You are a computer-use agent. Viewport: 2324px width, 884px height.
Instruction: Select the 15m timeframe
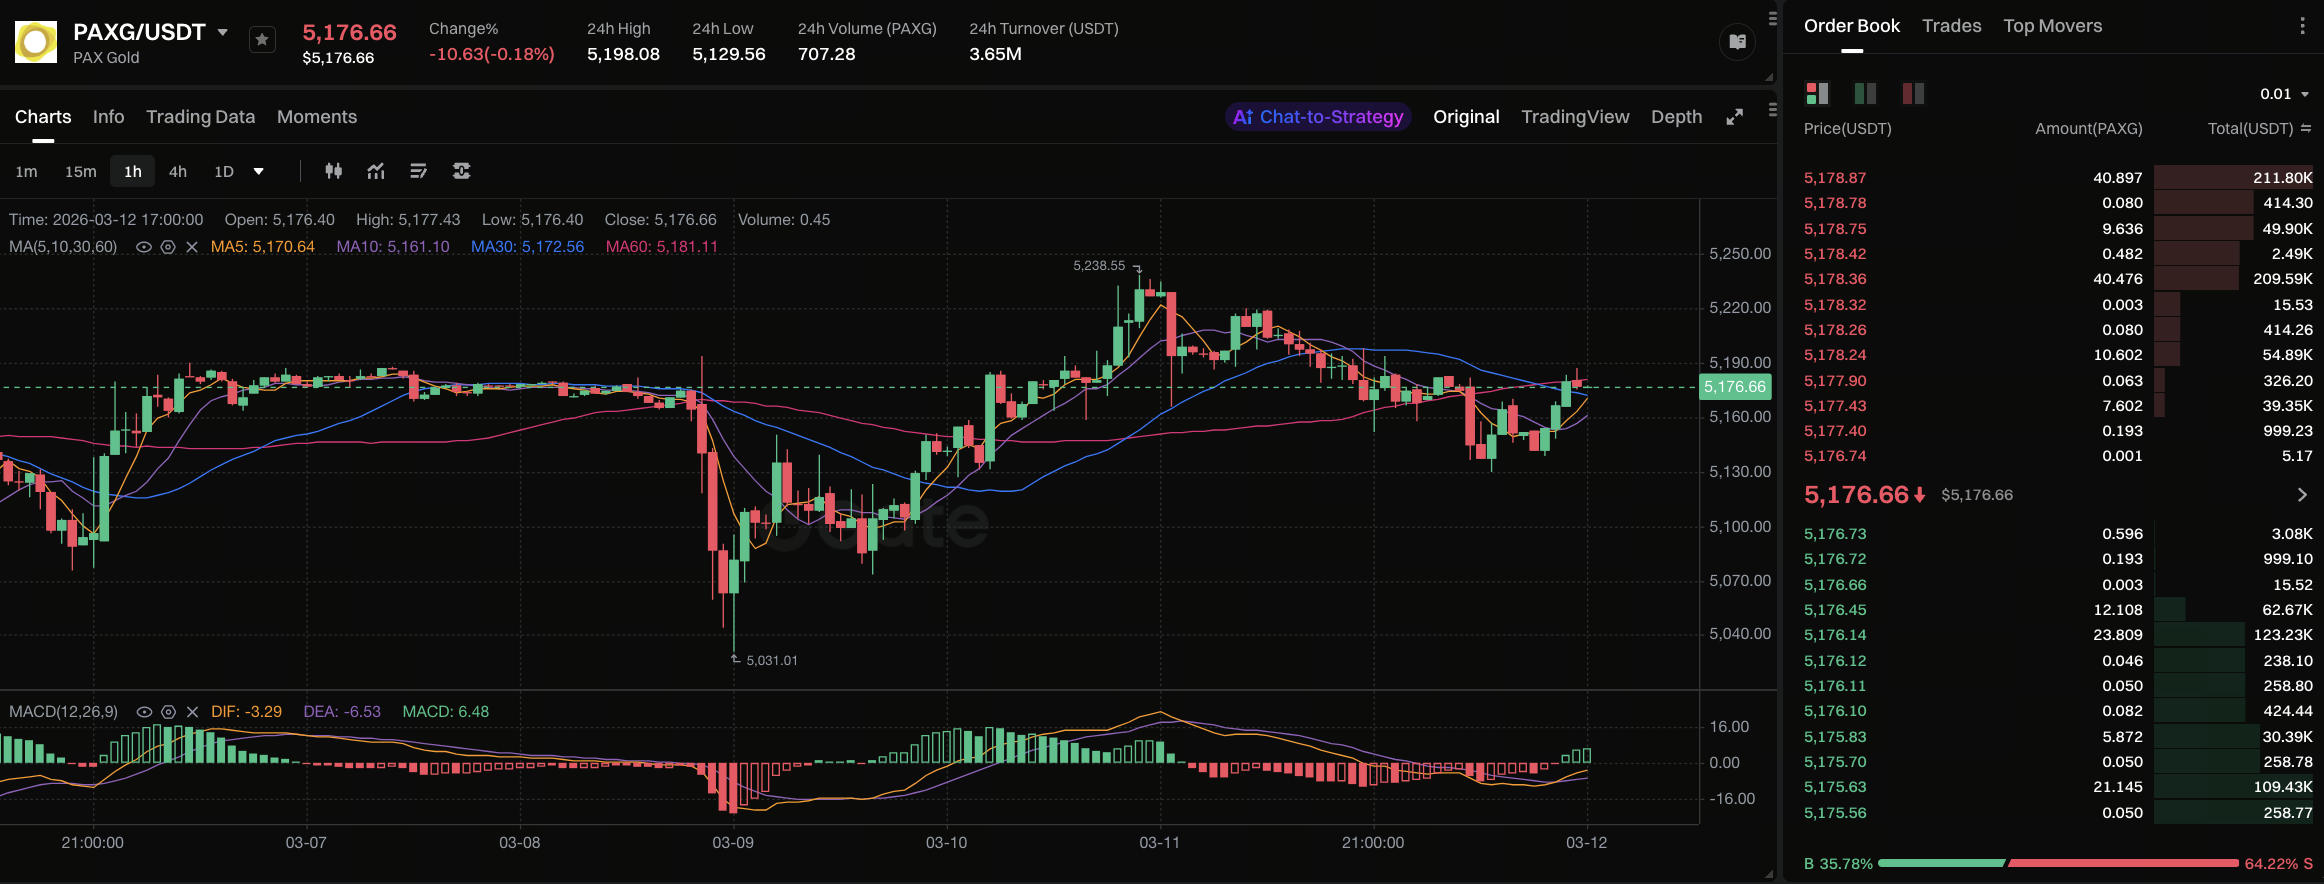81,171
